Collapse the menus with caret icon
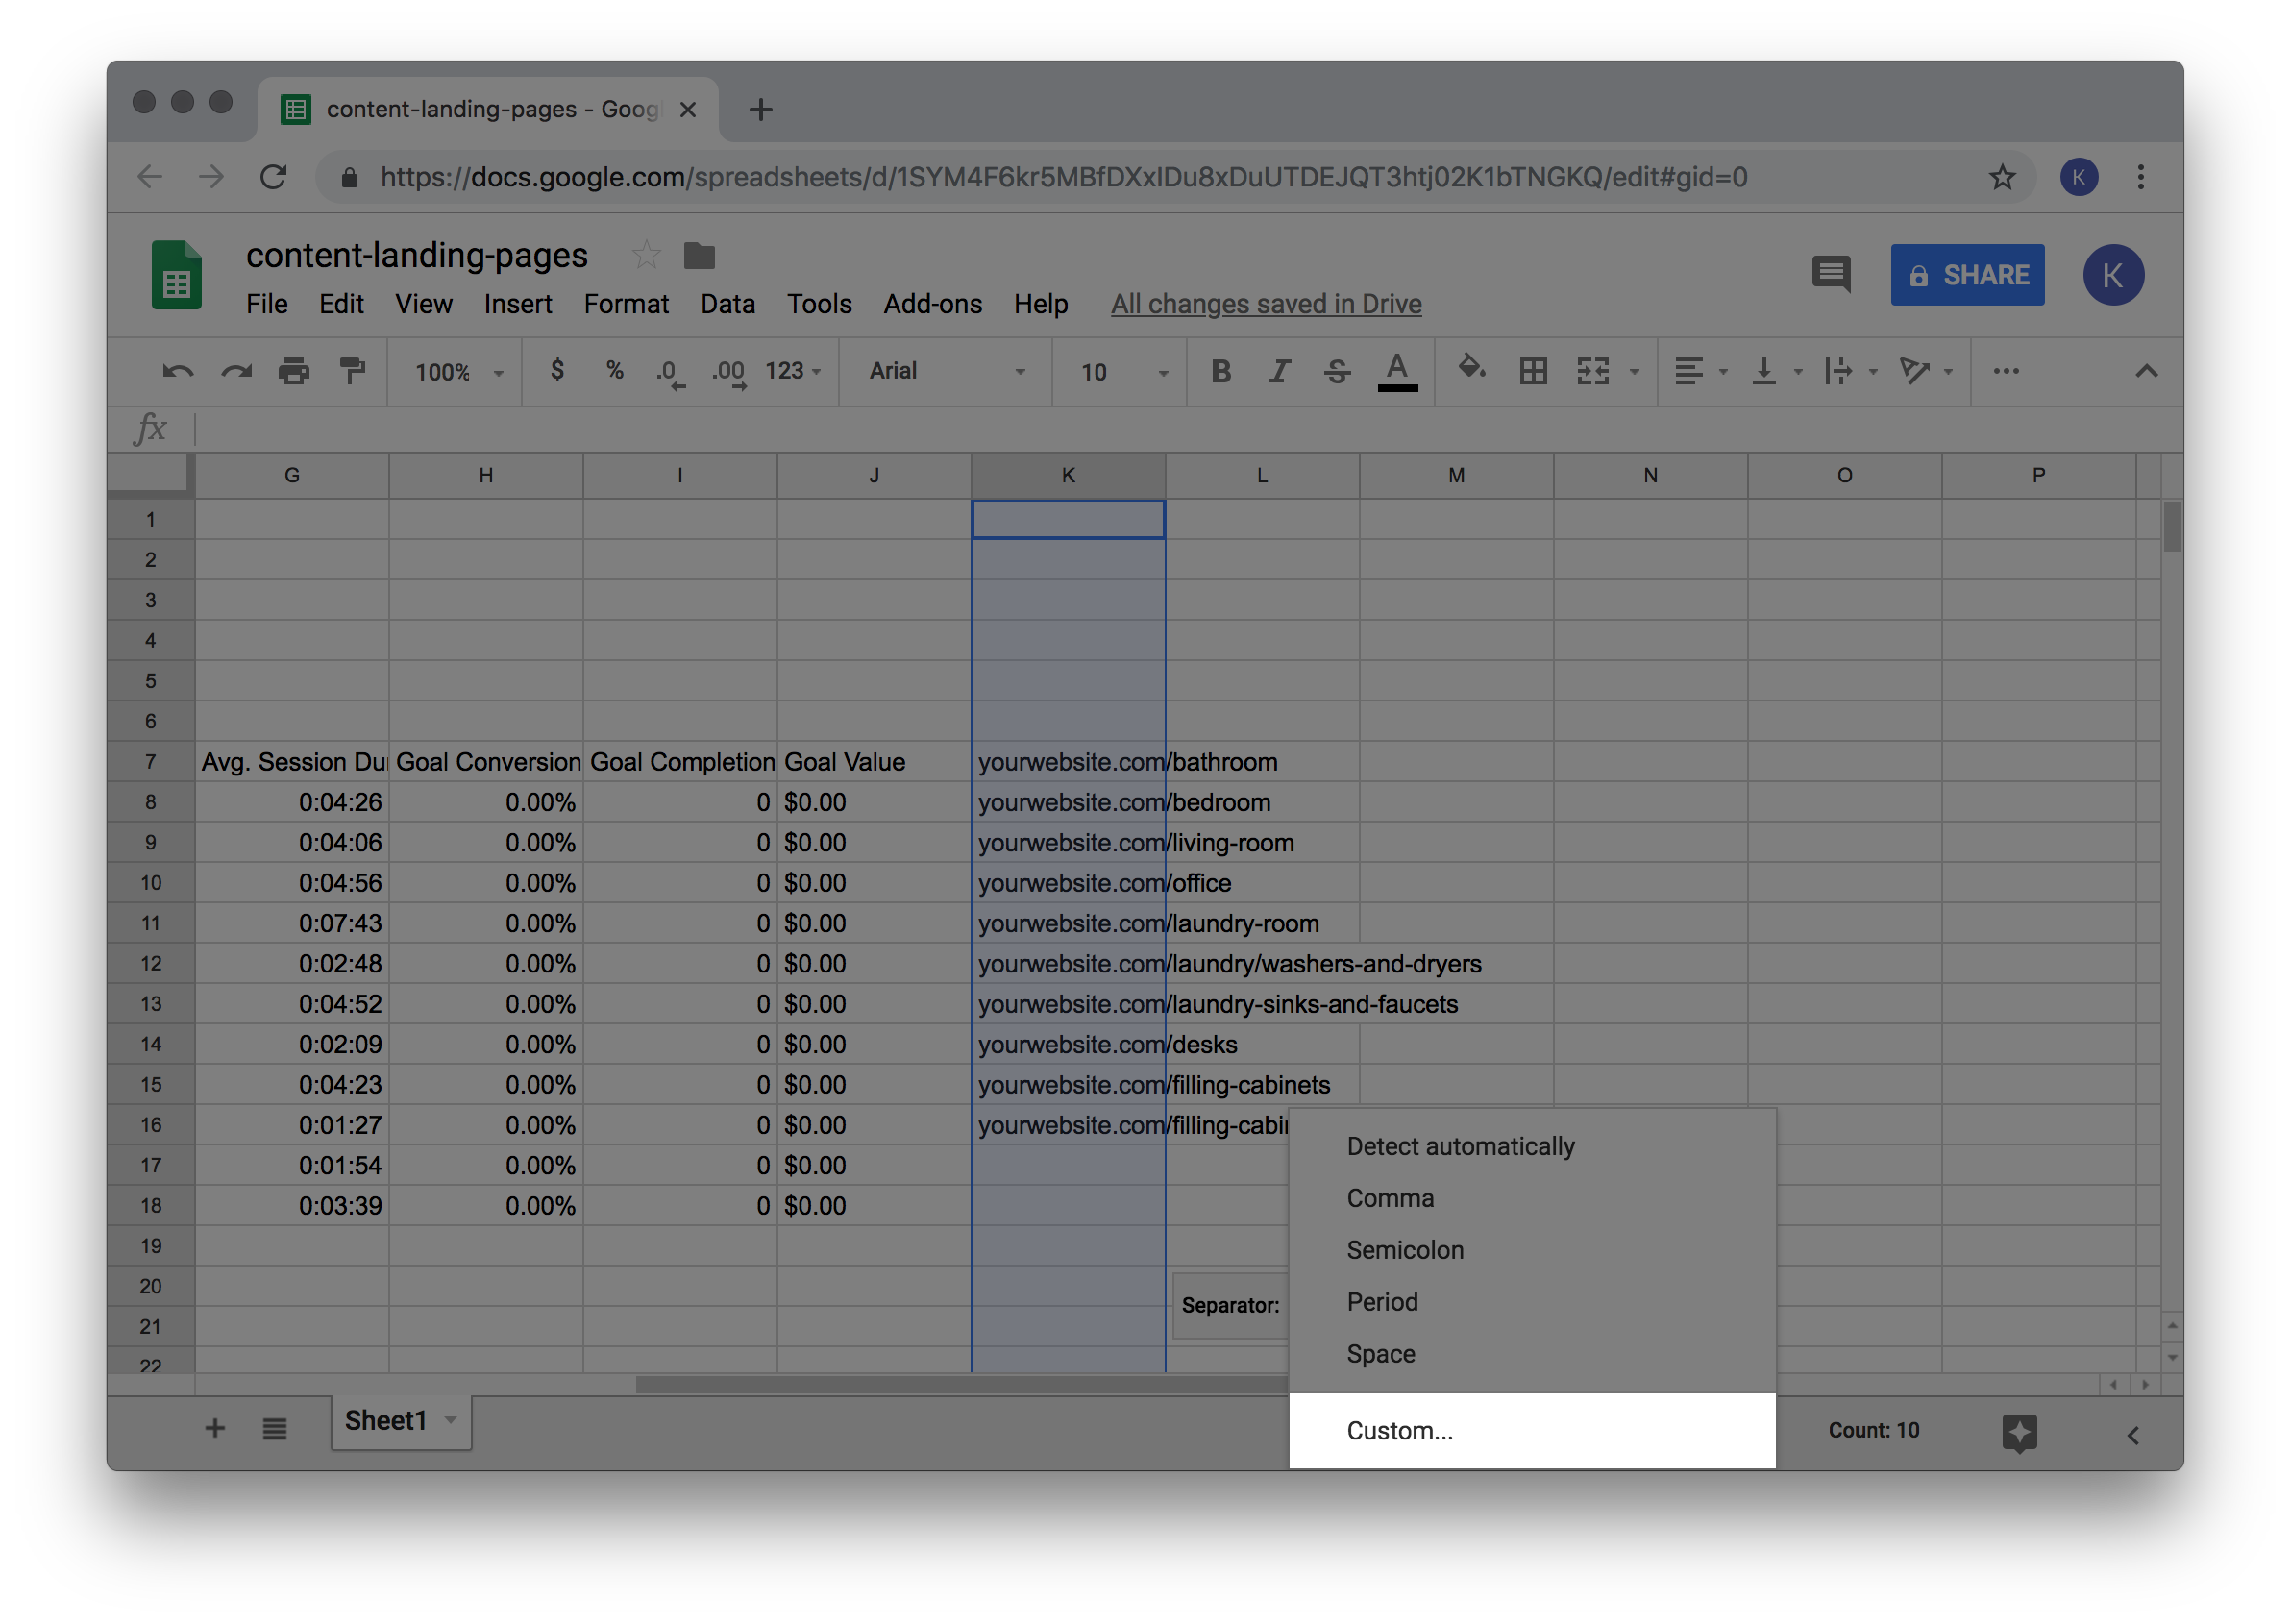Screen dimensions: 2291x1624 point(2145,371)
